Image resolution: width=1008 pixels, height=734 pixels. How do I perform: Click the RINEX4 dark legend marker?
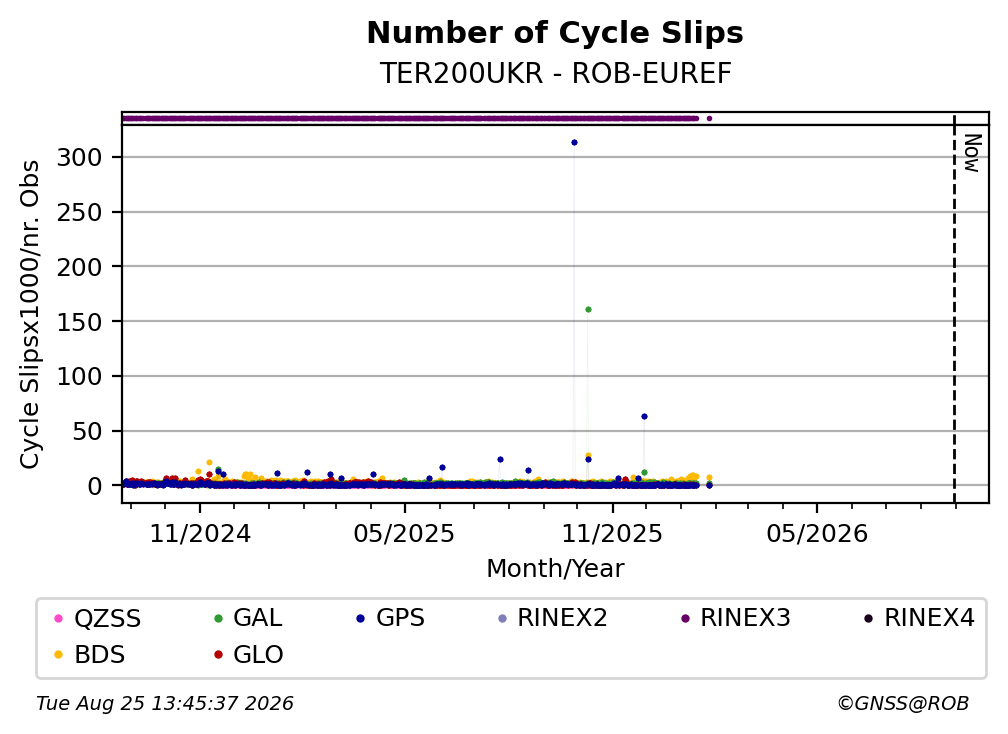pos(868,618)
